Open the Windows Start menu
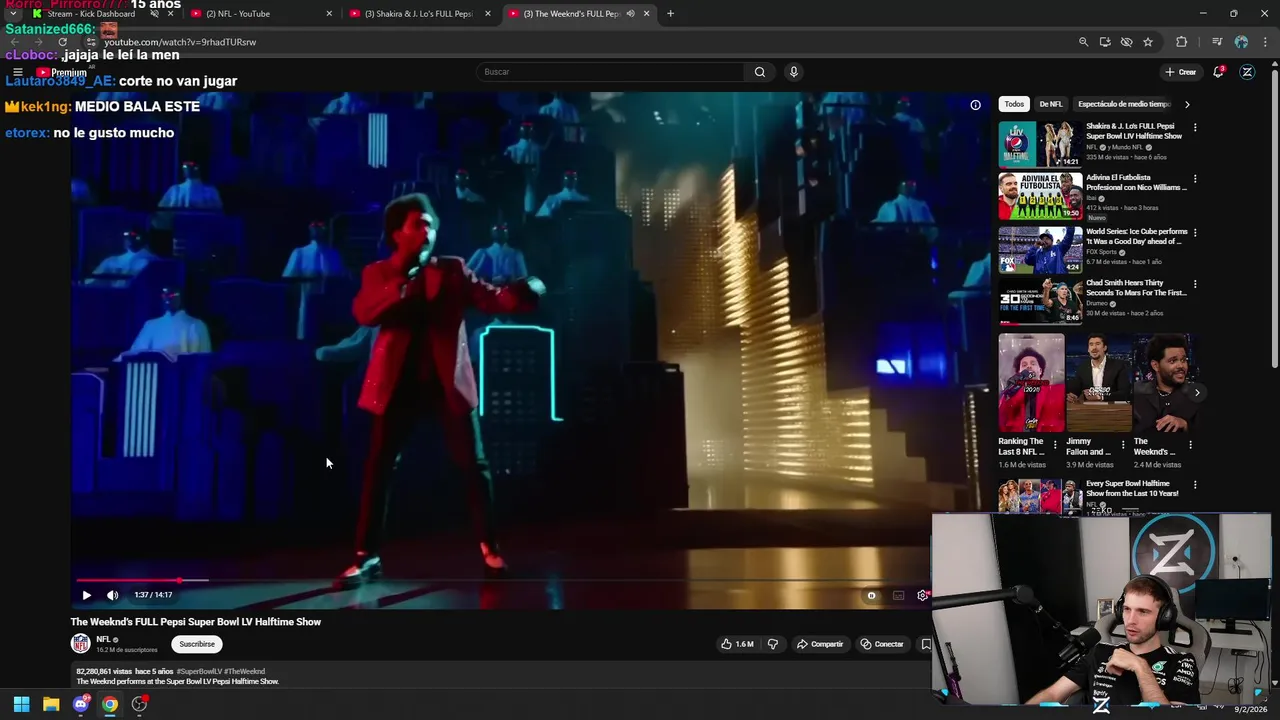The height and width of the screenshot is (720, 1280). click(21, 704)
